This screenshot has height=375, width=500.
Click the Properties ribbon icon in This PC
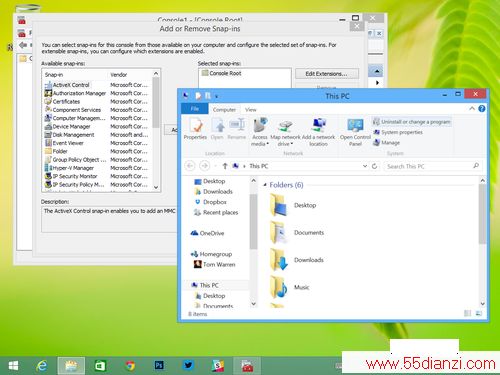[195, 129]
